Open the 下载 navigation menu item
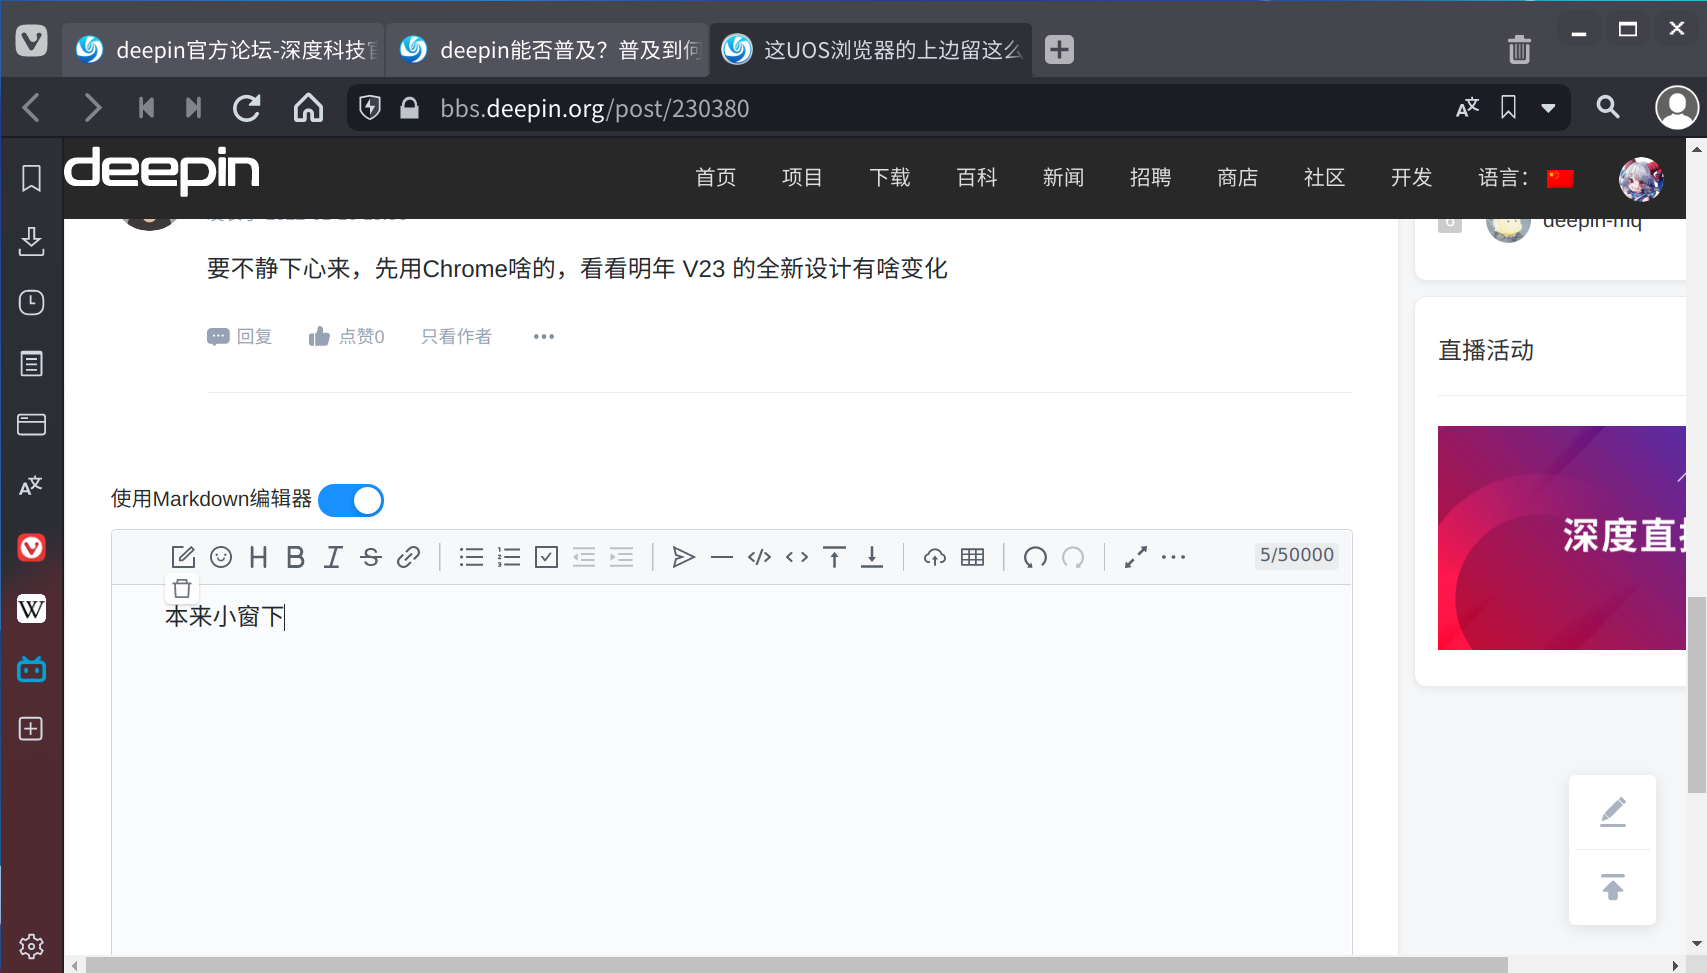Screen dimensions: 1707x973 tap(889, 178)
